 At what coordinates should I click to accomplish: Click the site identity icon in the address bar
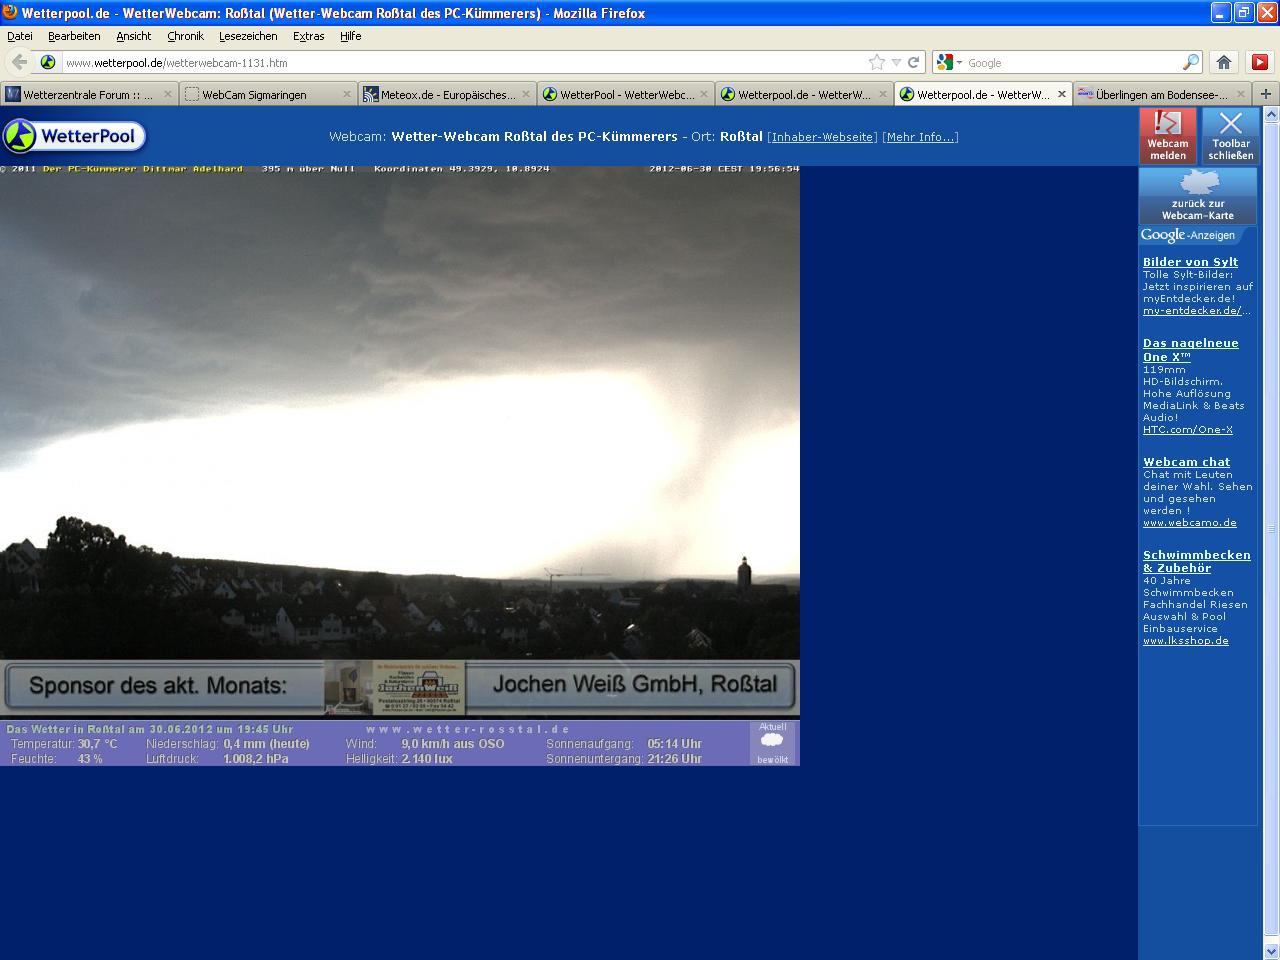[47, 62]
